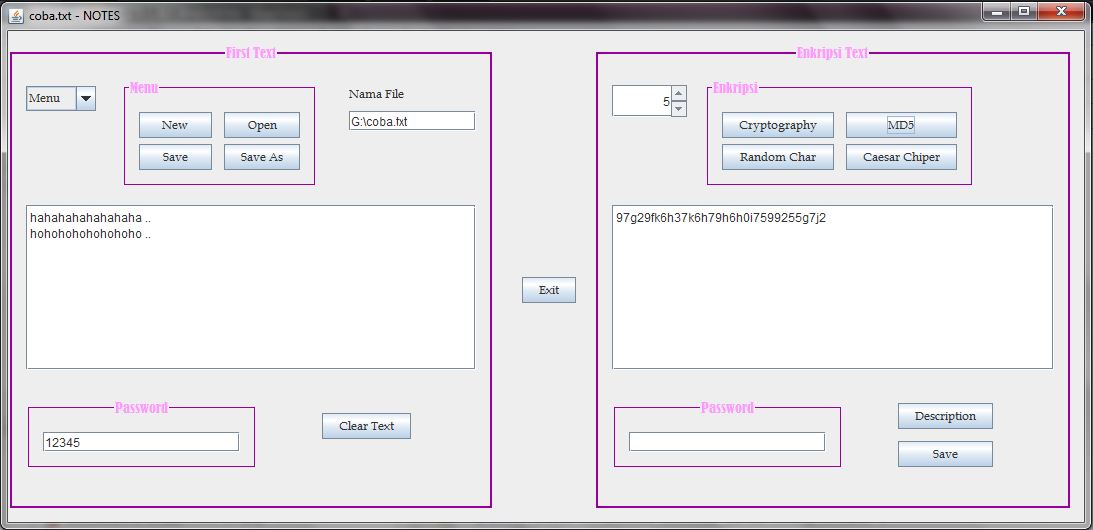Click inside the Enkripsi Text output area

click(x=832, y=287)
